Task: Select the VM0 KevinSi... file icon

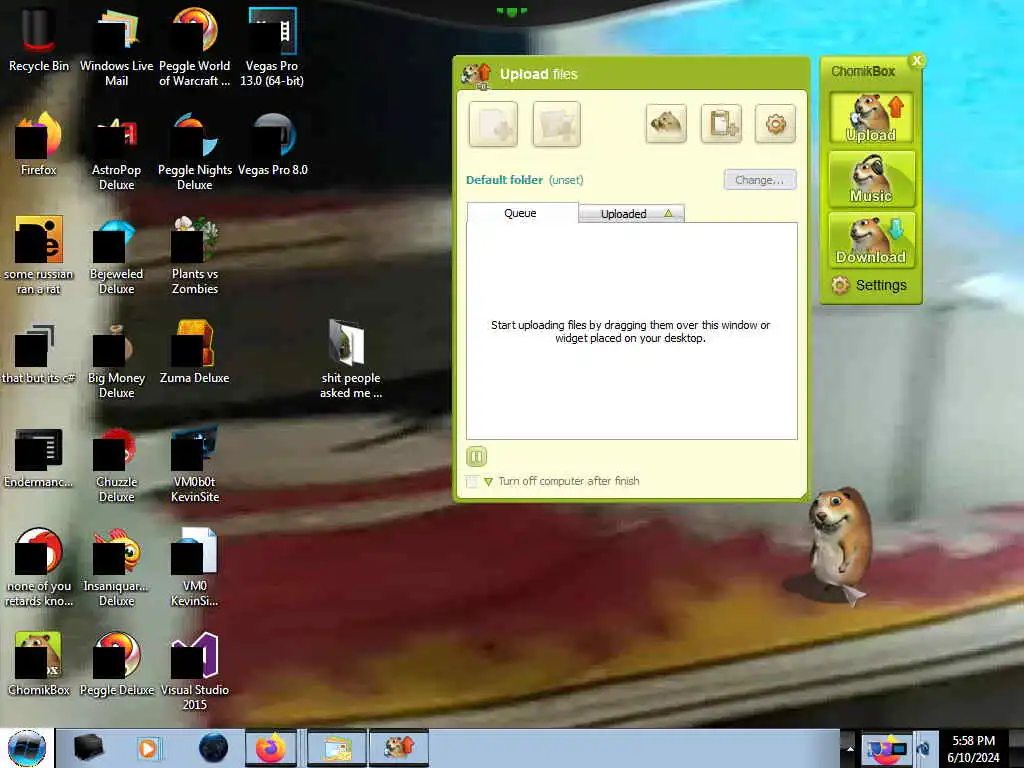Action: pyautogui.click(x=195, y=567)
